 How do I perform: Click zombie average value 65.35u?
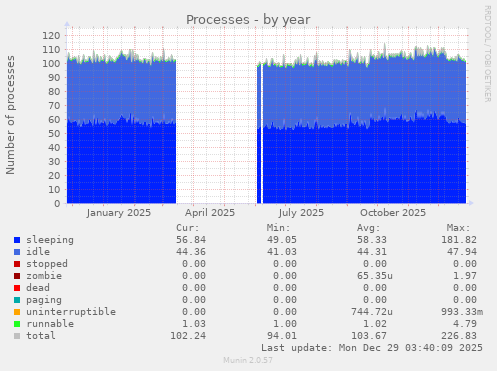375,276
